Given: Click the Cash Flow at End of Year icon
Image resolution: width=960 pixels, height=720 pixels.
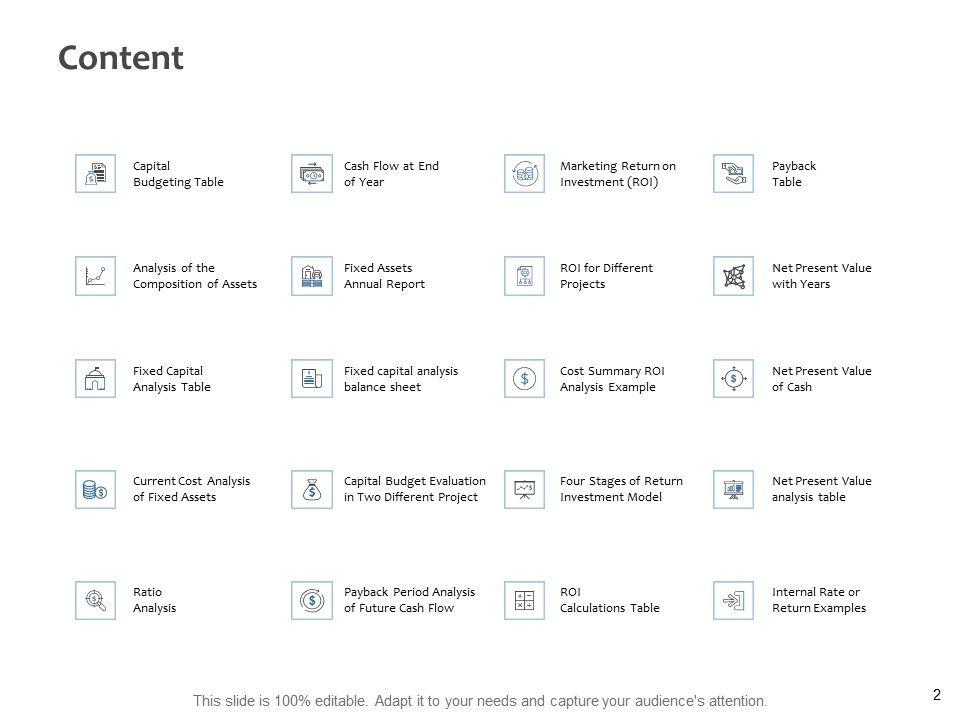Looking at the screenshot, I should coord(312,174).
